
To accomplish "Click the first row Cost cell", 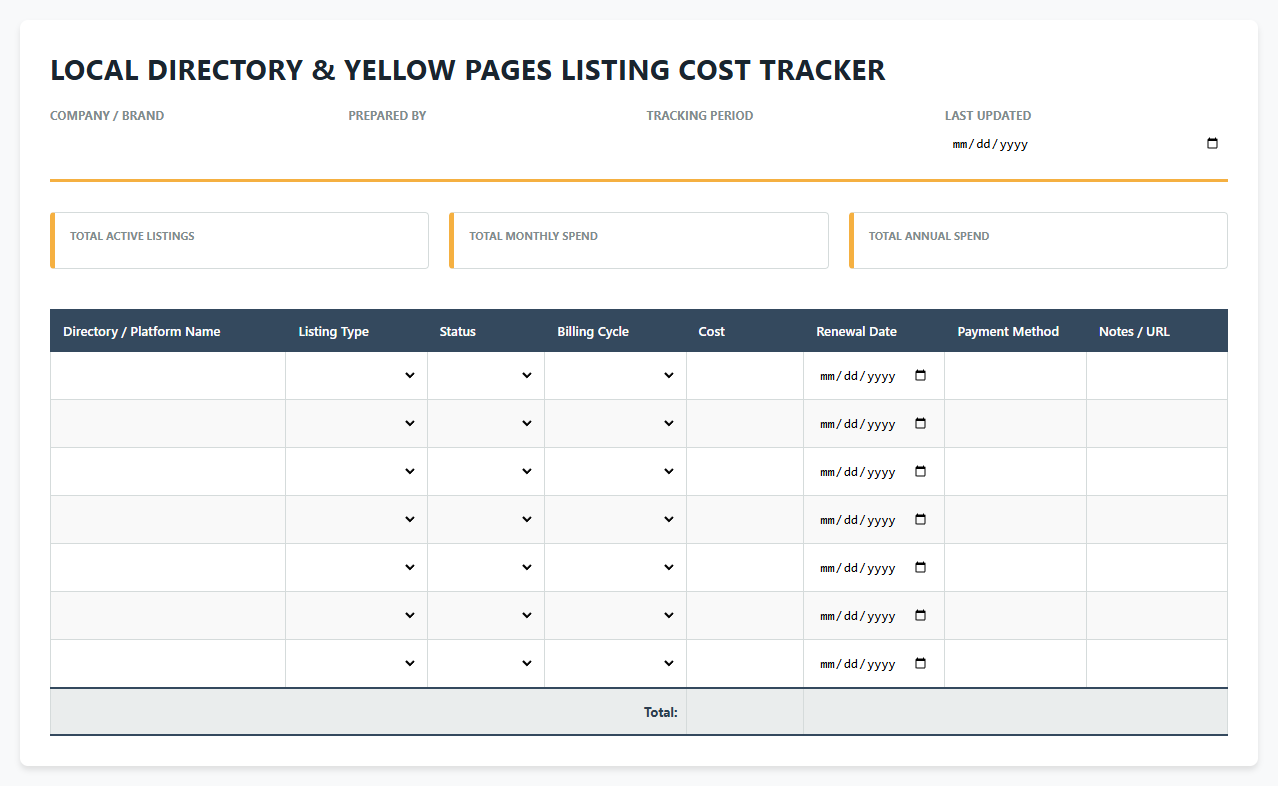I will (x=745, y=376).
